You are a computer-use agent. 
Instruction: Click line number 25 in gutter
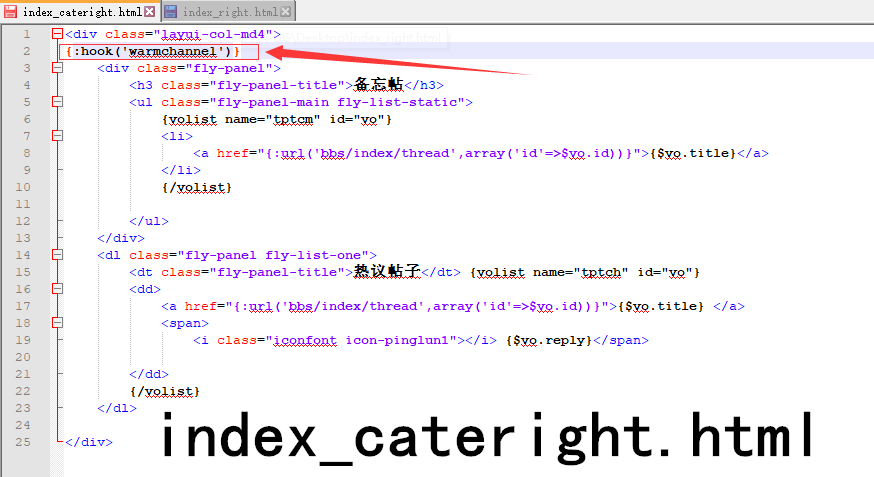point(23,442)
